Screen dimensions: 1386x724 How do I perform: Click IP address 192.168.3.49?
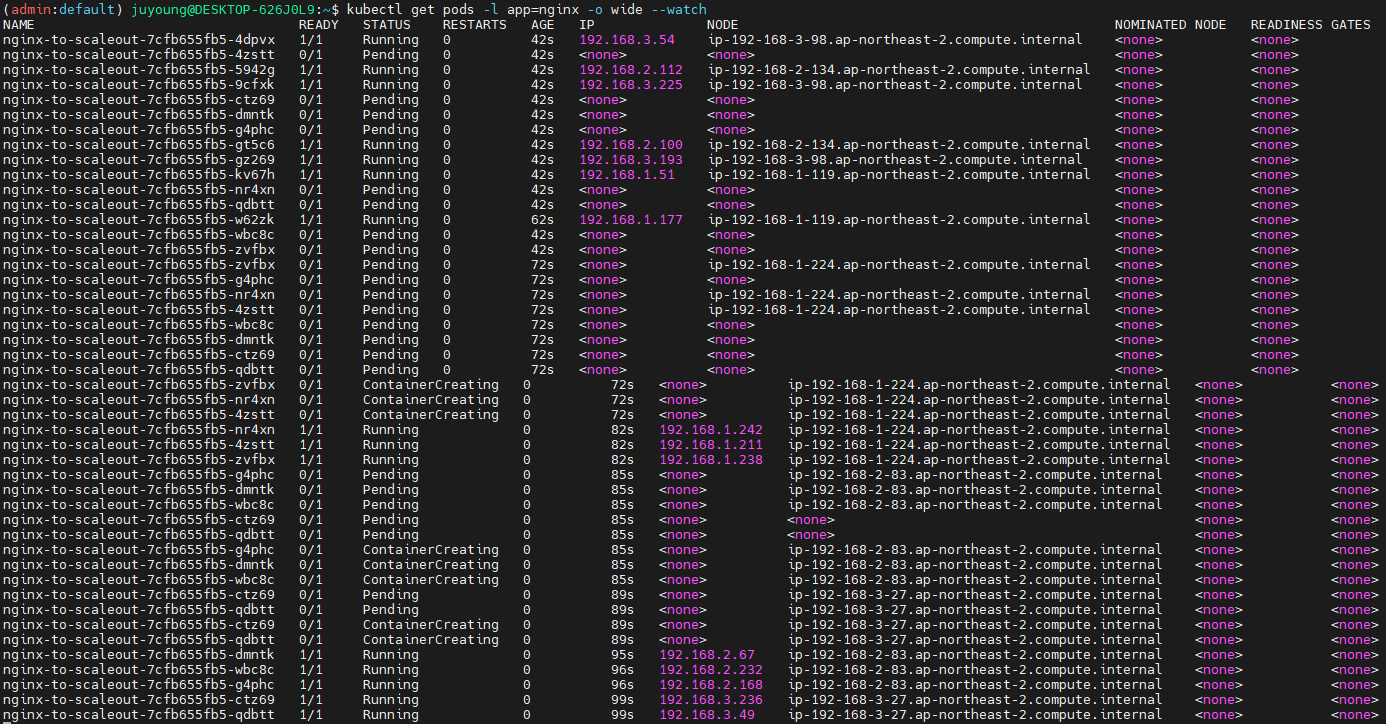click(x=707, y=715)
